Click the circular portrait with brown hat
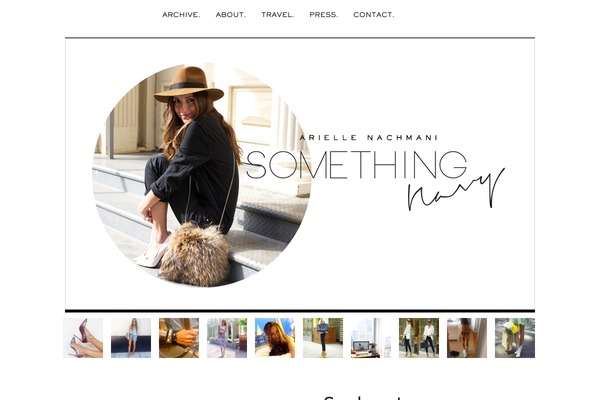The width and height of the screenshot is (600, 400). [202, 175]
